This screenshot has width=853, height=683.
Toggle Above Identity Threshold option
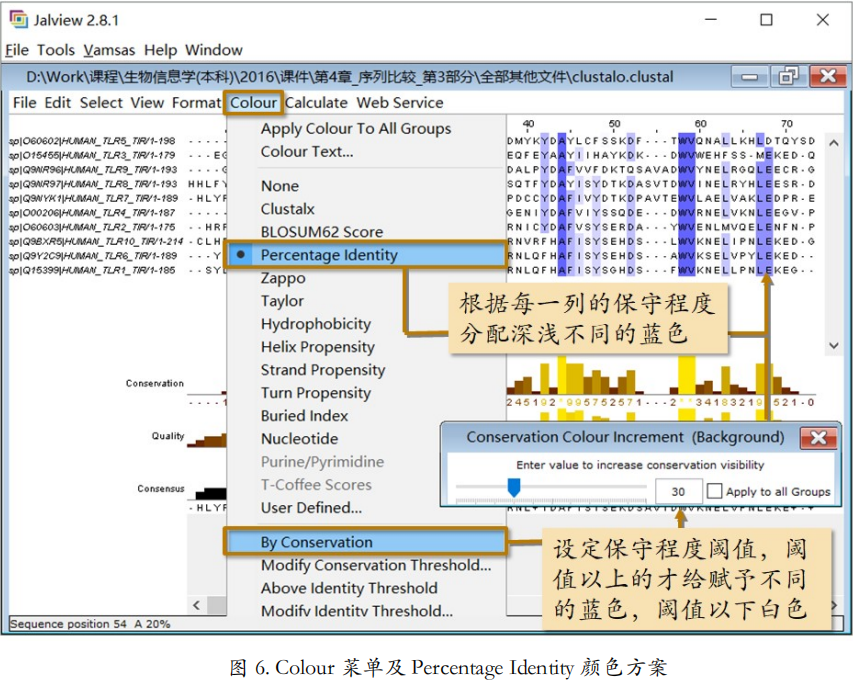(349, 588)
